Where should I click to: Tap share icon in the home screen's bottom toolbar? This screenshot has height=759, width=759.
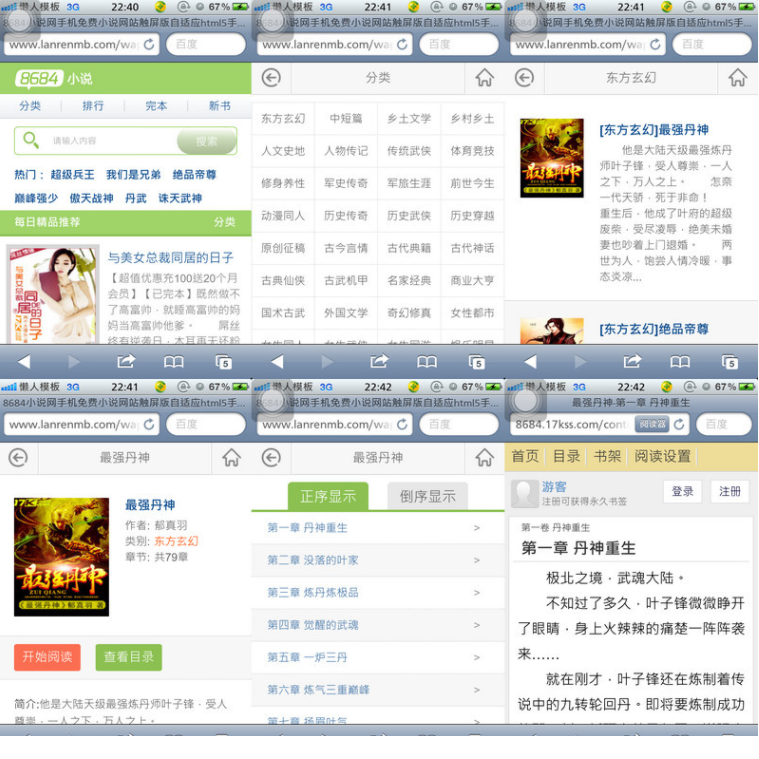point(126,361)
